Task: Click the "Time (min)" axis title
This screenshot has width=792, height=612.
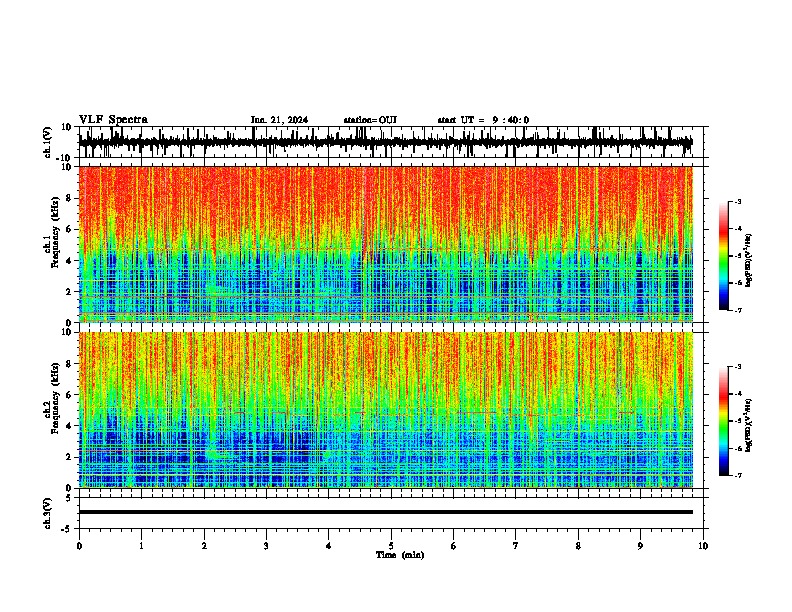Action: pos(400,555)
